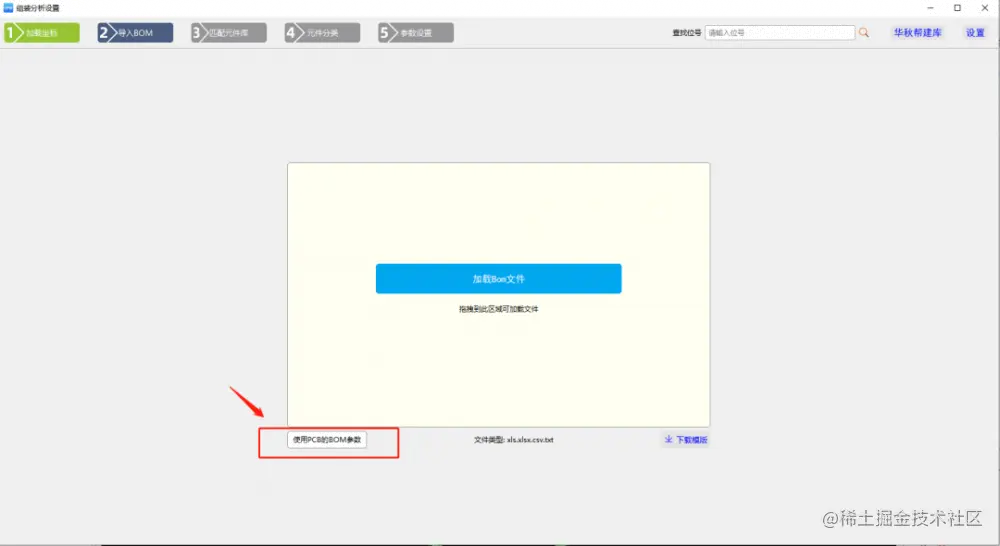Open step 5 参数设置
The height and width of the screenshot is (546, 1000).
(x=416, y=33)
